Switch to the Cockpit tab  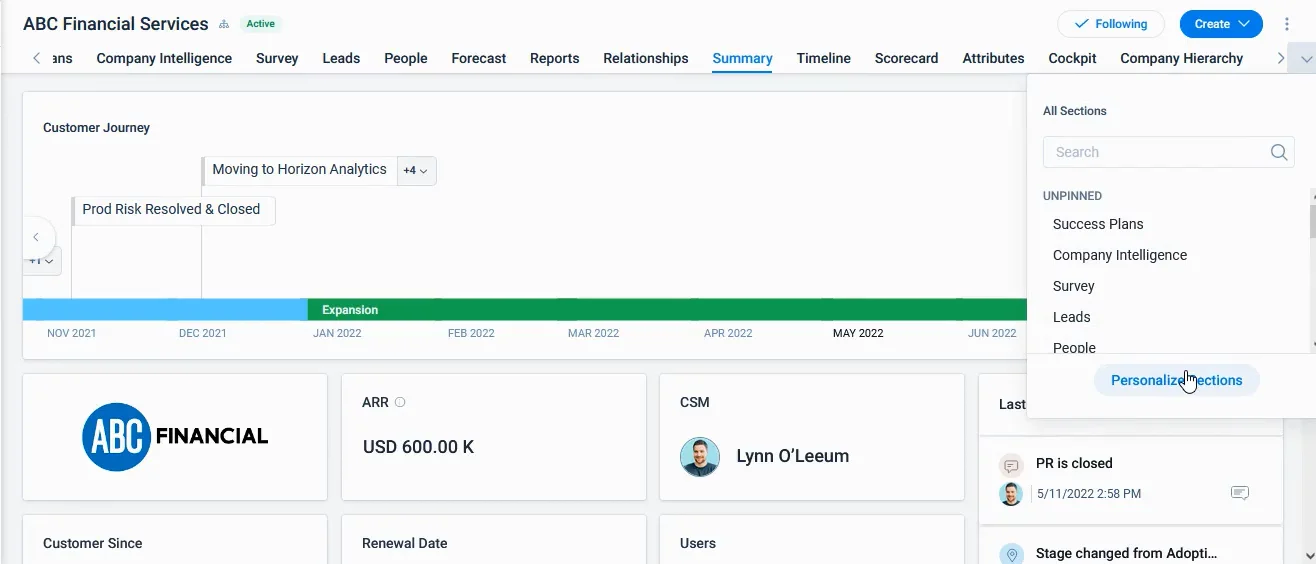[1072, 58]
